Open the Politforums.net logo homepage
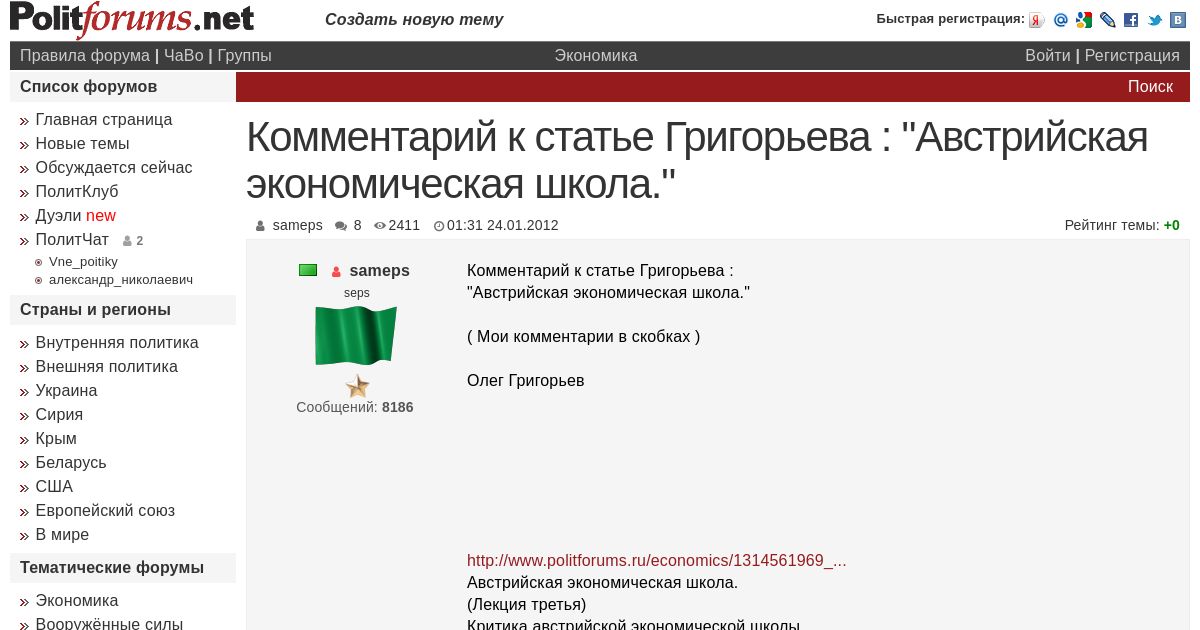Image resolution: width=1200 pixels, height=630 pixels. [132, 19]
